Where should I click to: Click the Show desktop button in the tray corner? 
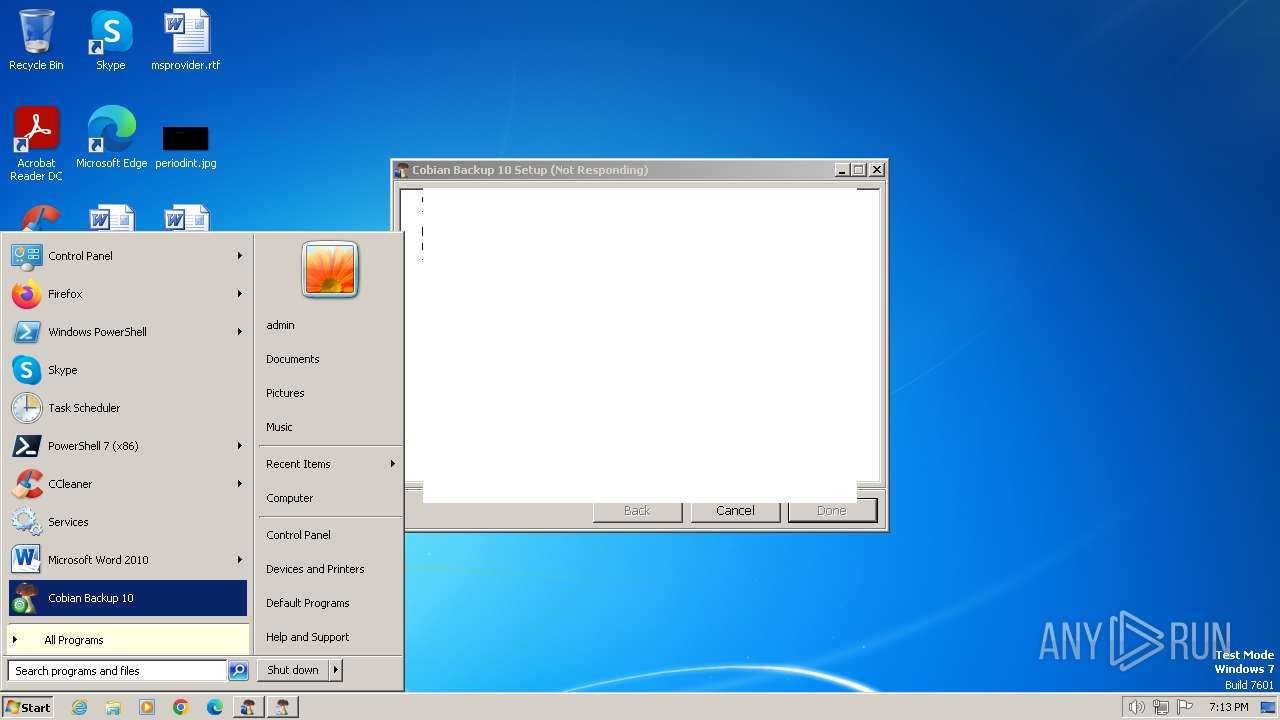pyautogui.click(x=1268, y=707)
